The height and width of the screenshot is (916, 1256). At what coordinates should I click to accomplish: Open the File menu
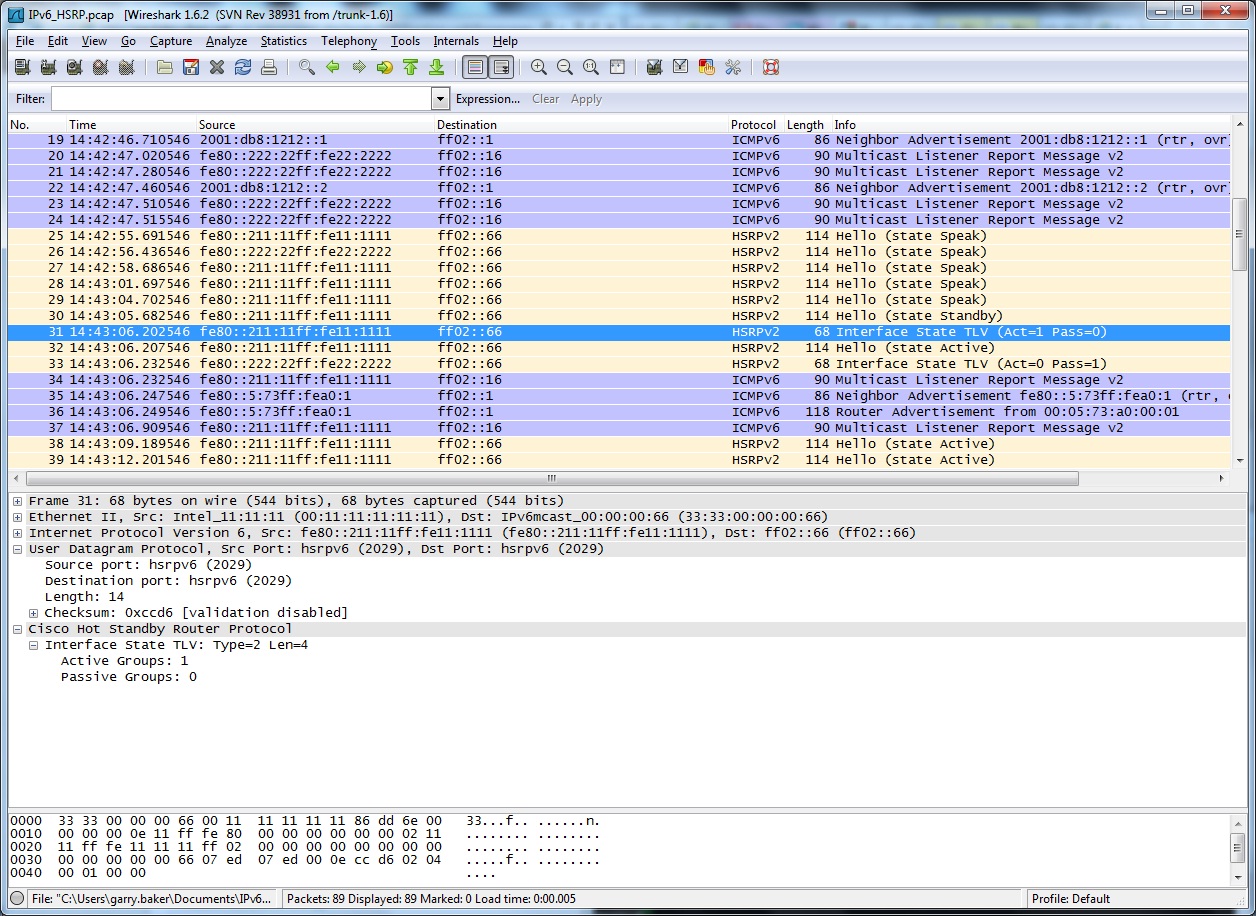point(25,41)
